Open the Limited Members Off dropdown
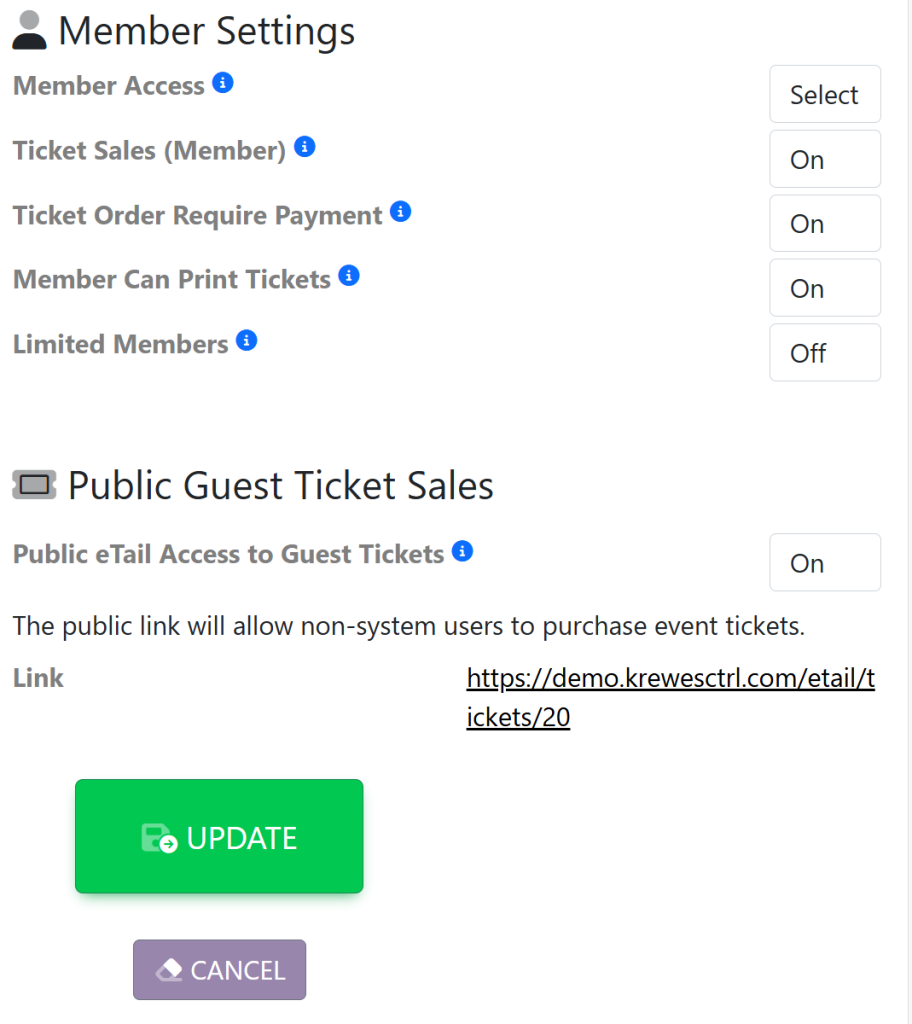This screenshot has width=912, height=1024. click(824, 353)
